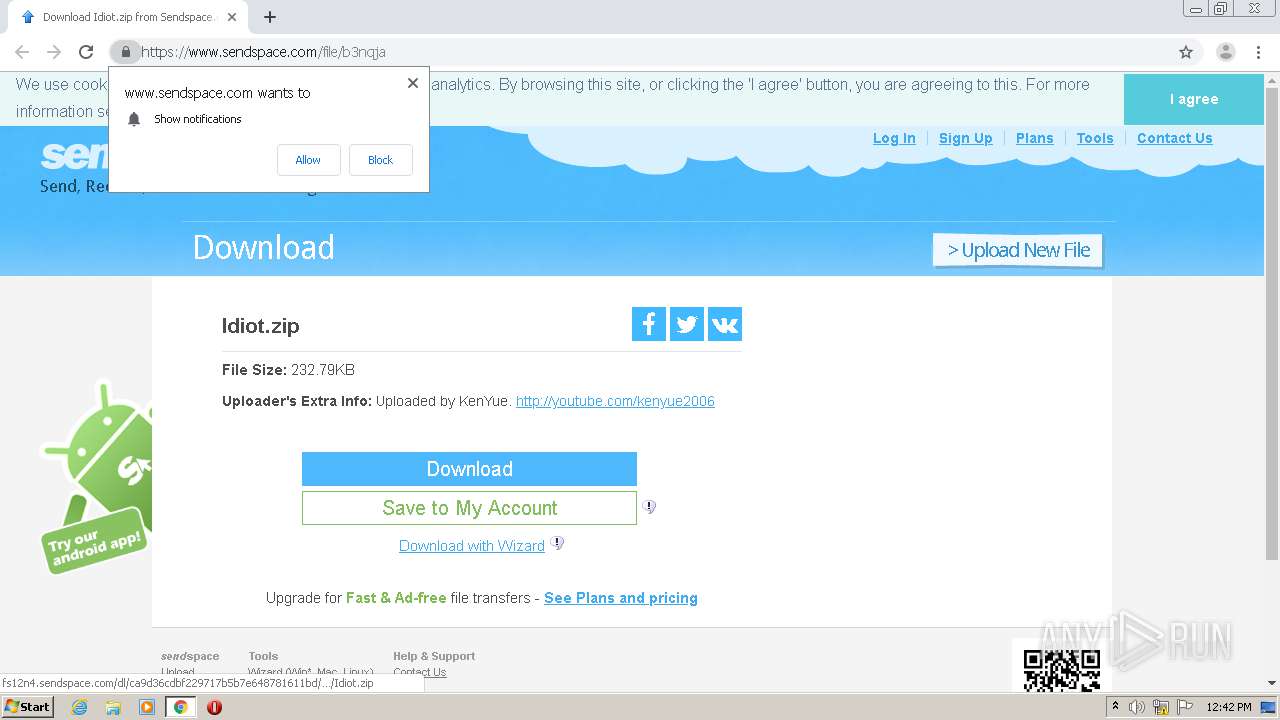This screenshot has height=720, width=1280.
Task: Click the footer Contact Us link
Action: pos(420,672)
